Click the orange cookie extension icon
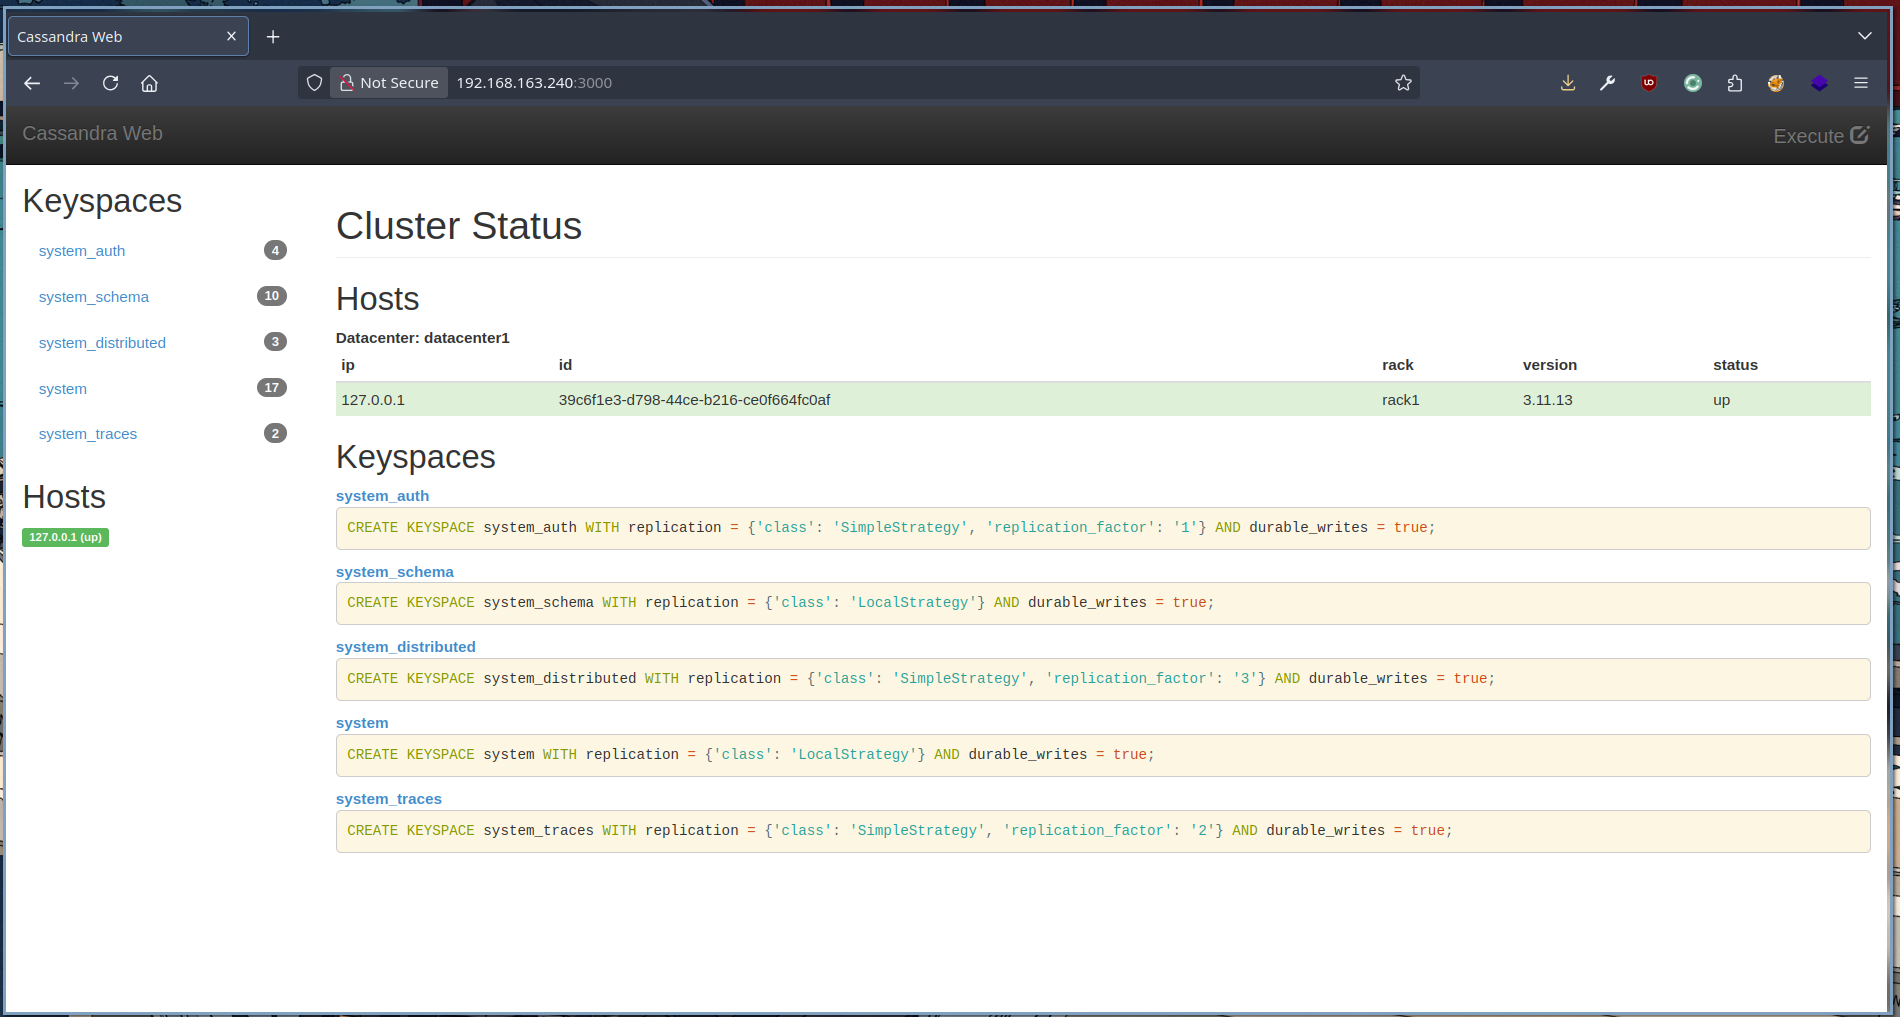 pyautogui.click(x=1776, y=83)
